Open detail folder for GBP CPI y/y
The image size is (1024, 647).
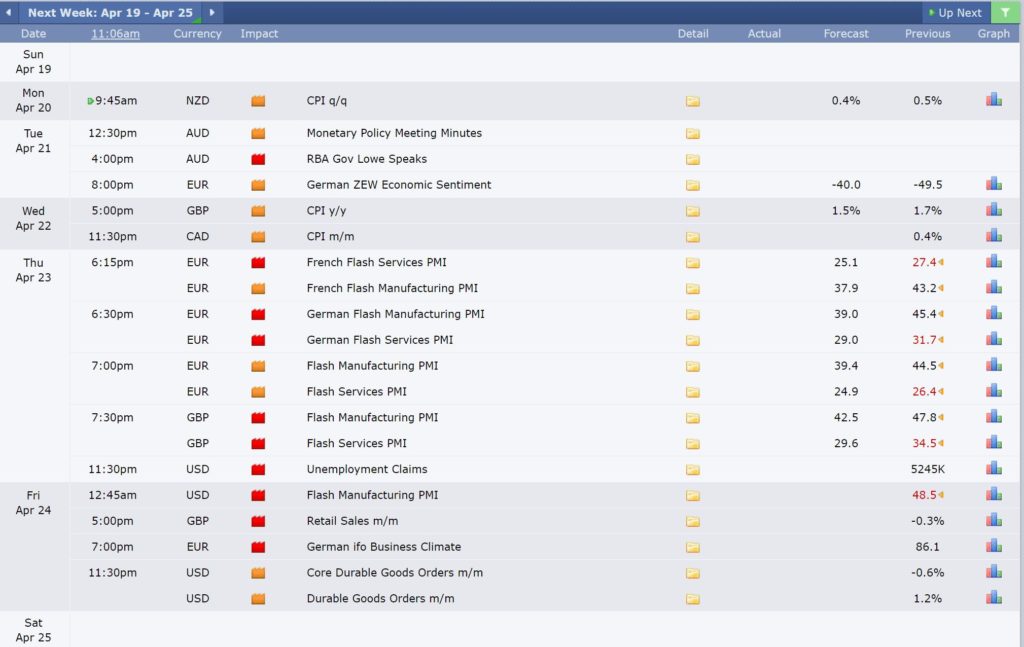click(693, 211)
